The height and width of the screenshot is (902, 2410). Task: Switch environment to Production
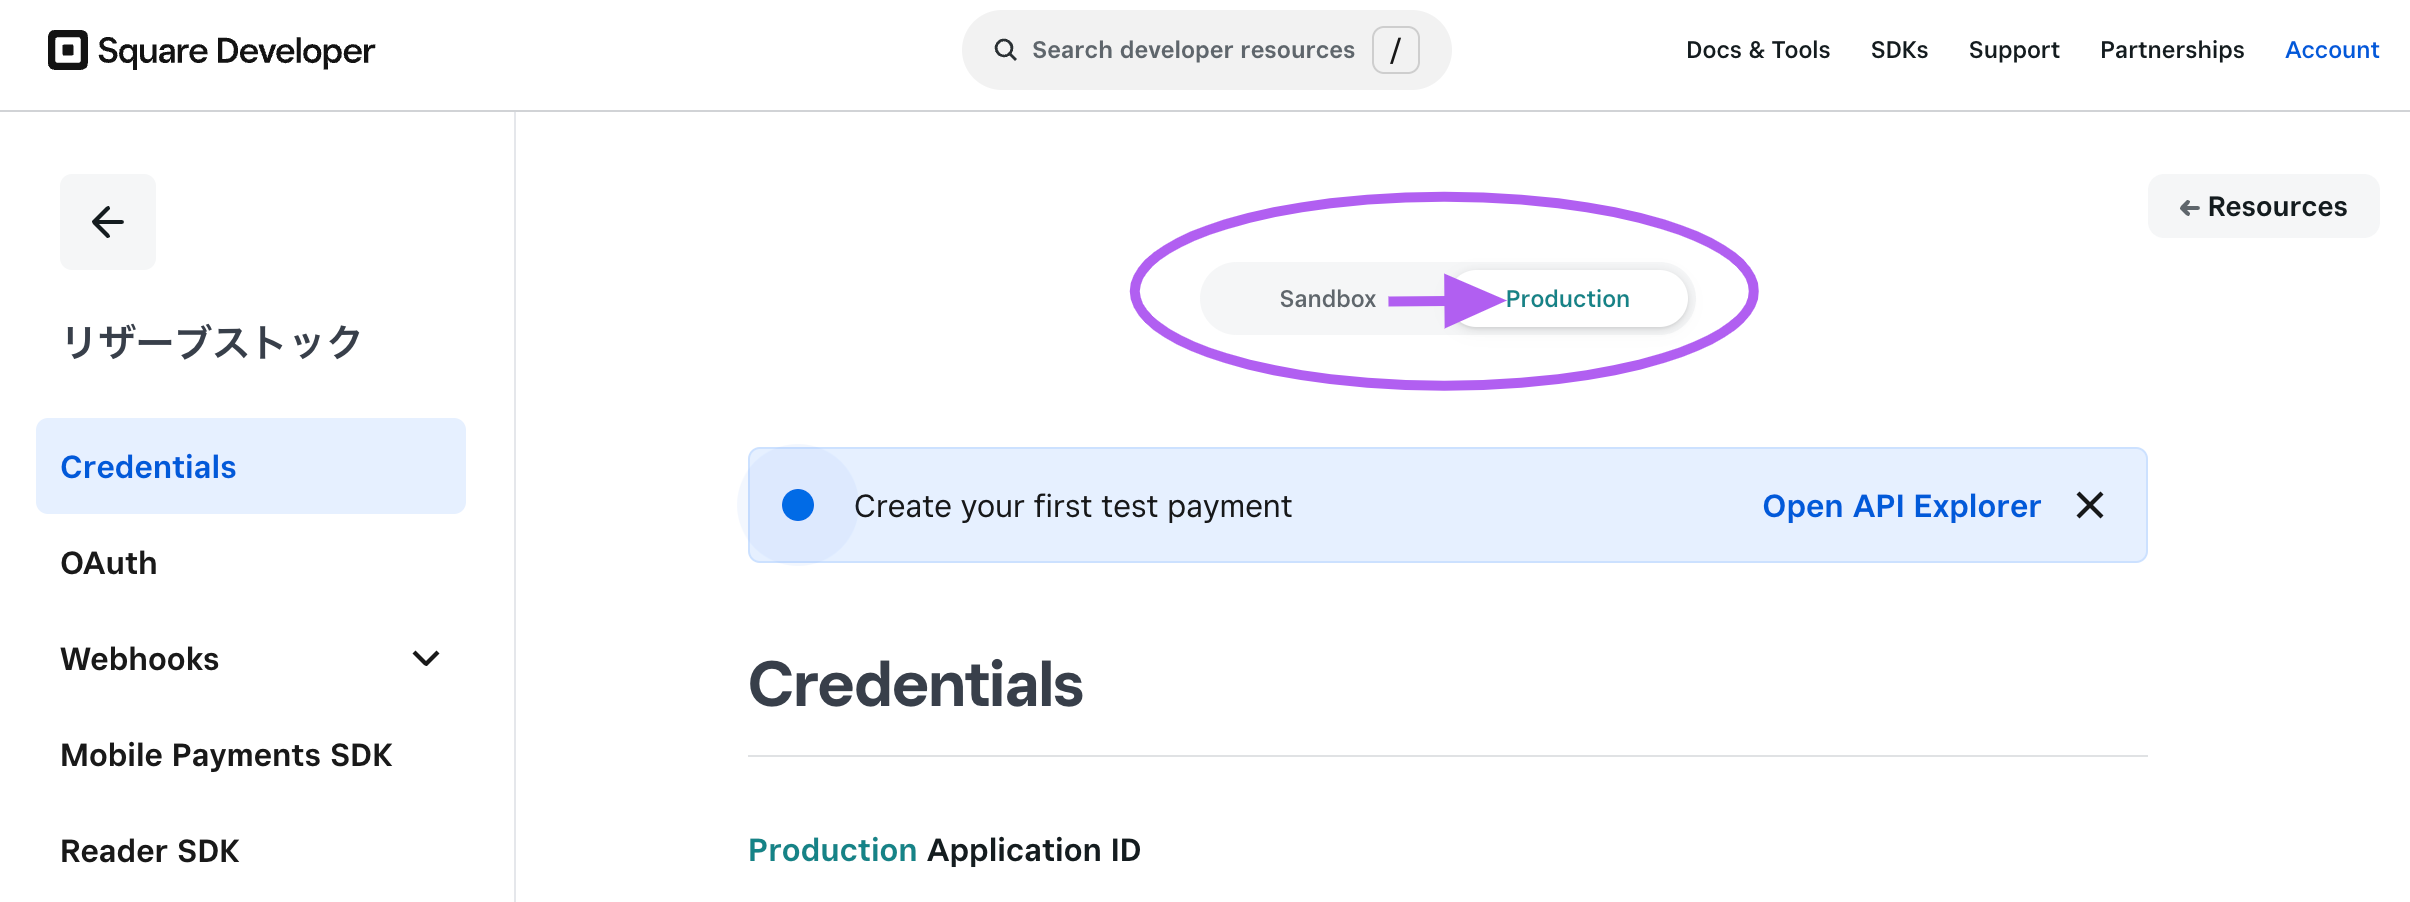[1567, 299]
